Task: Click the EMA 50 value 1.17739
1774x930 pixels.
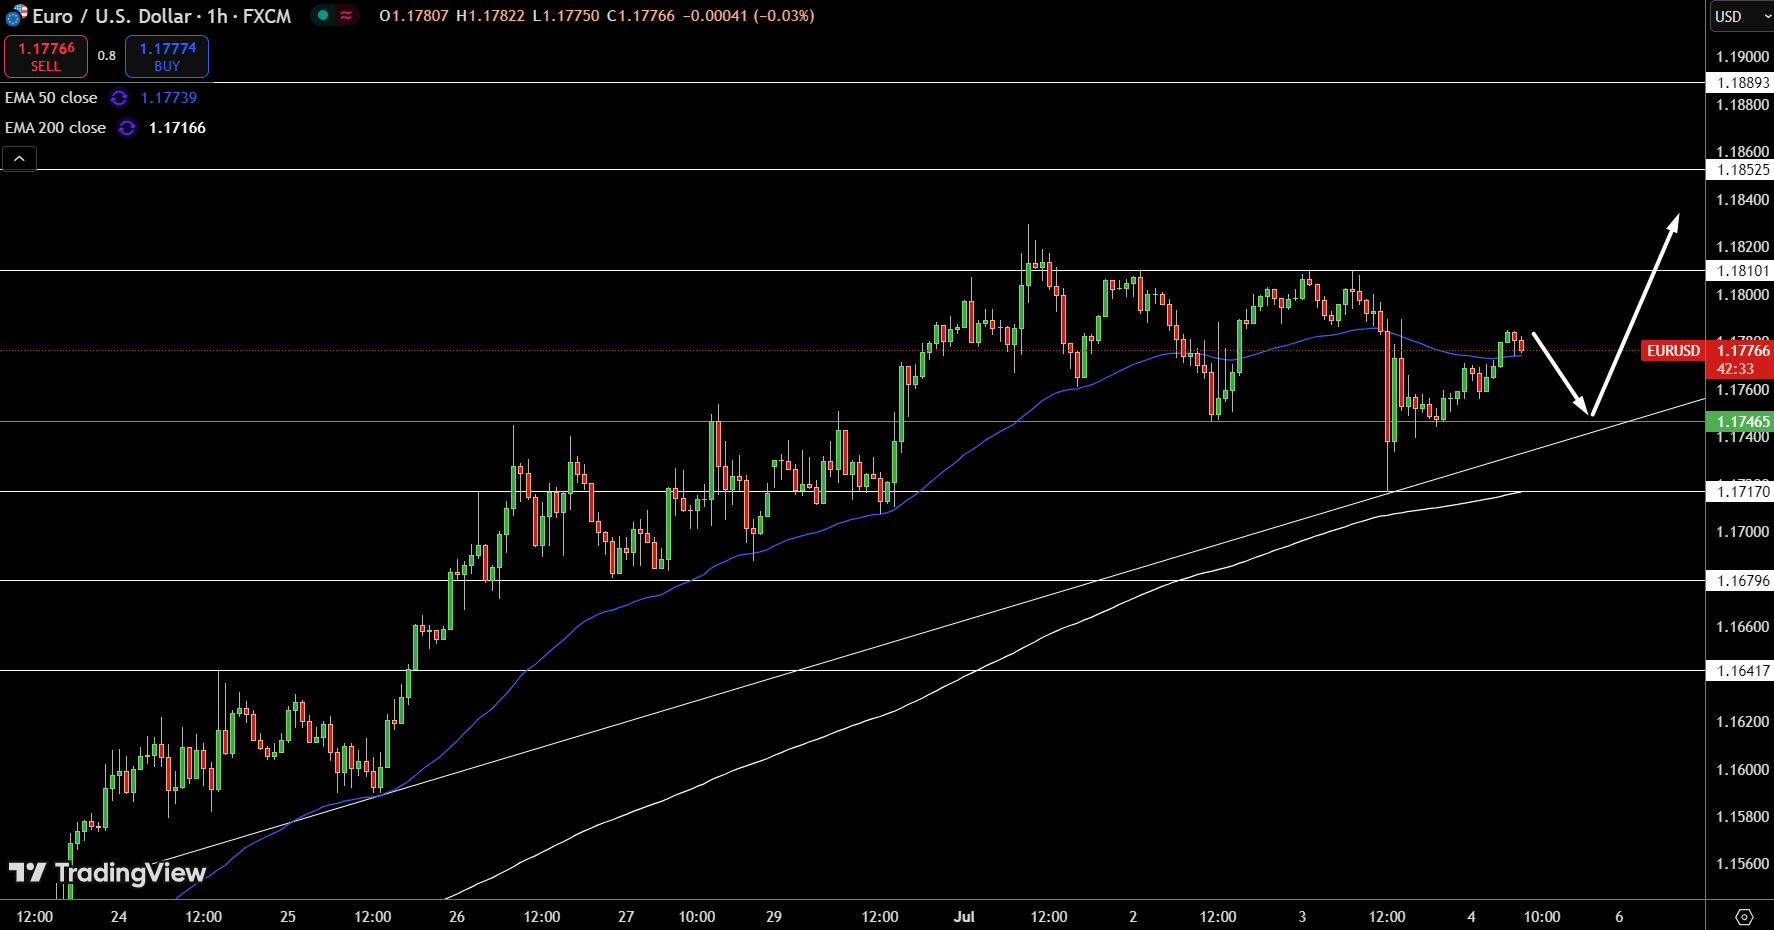Action: pos(169,98)
